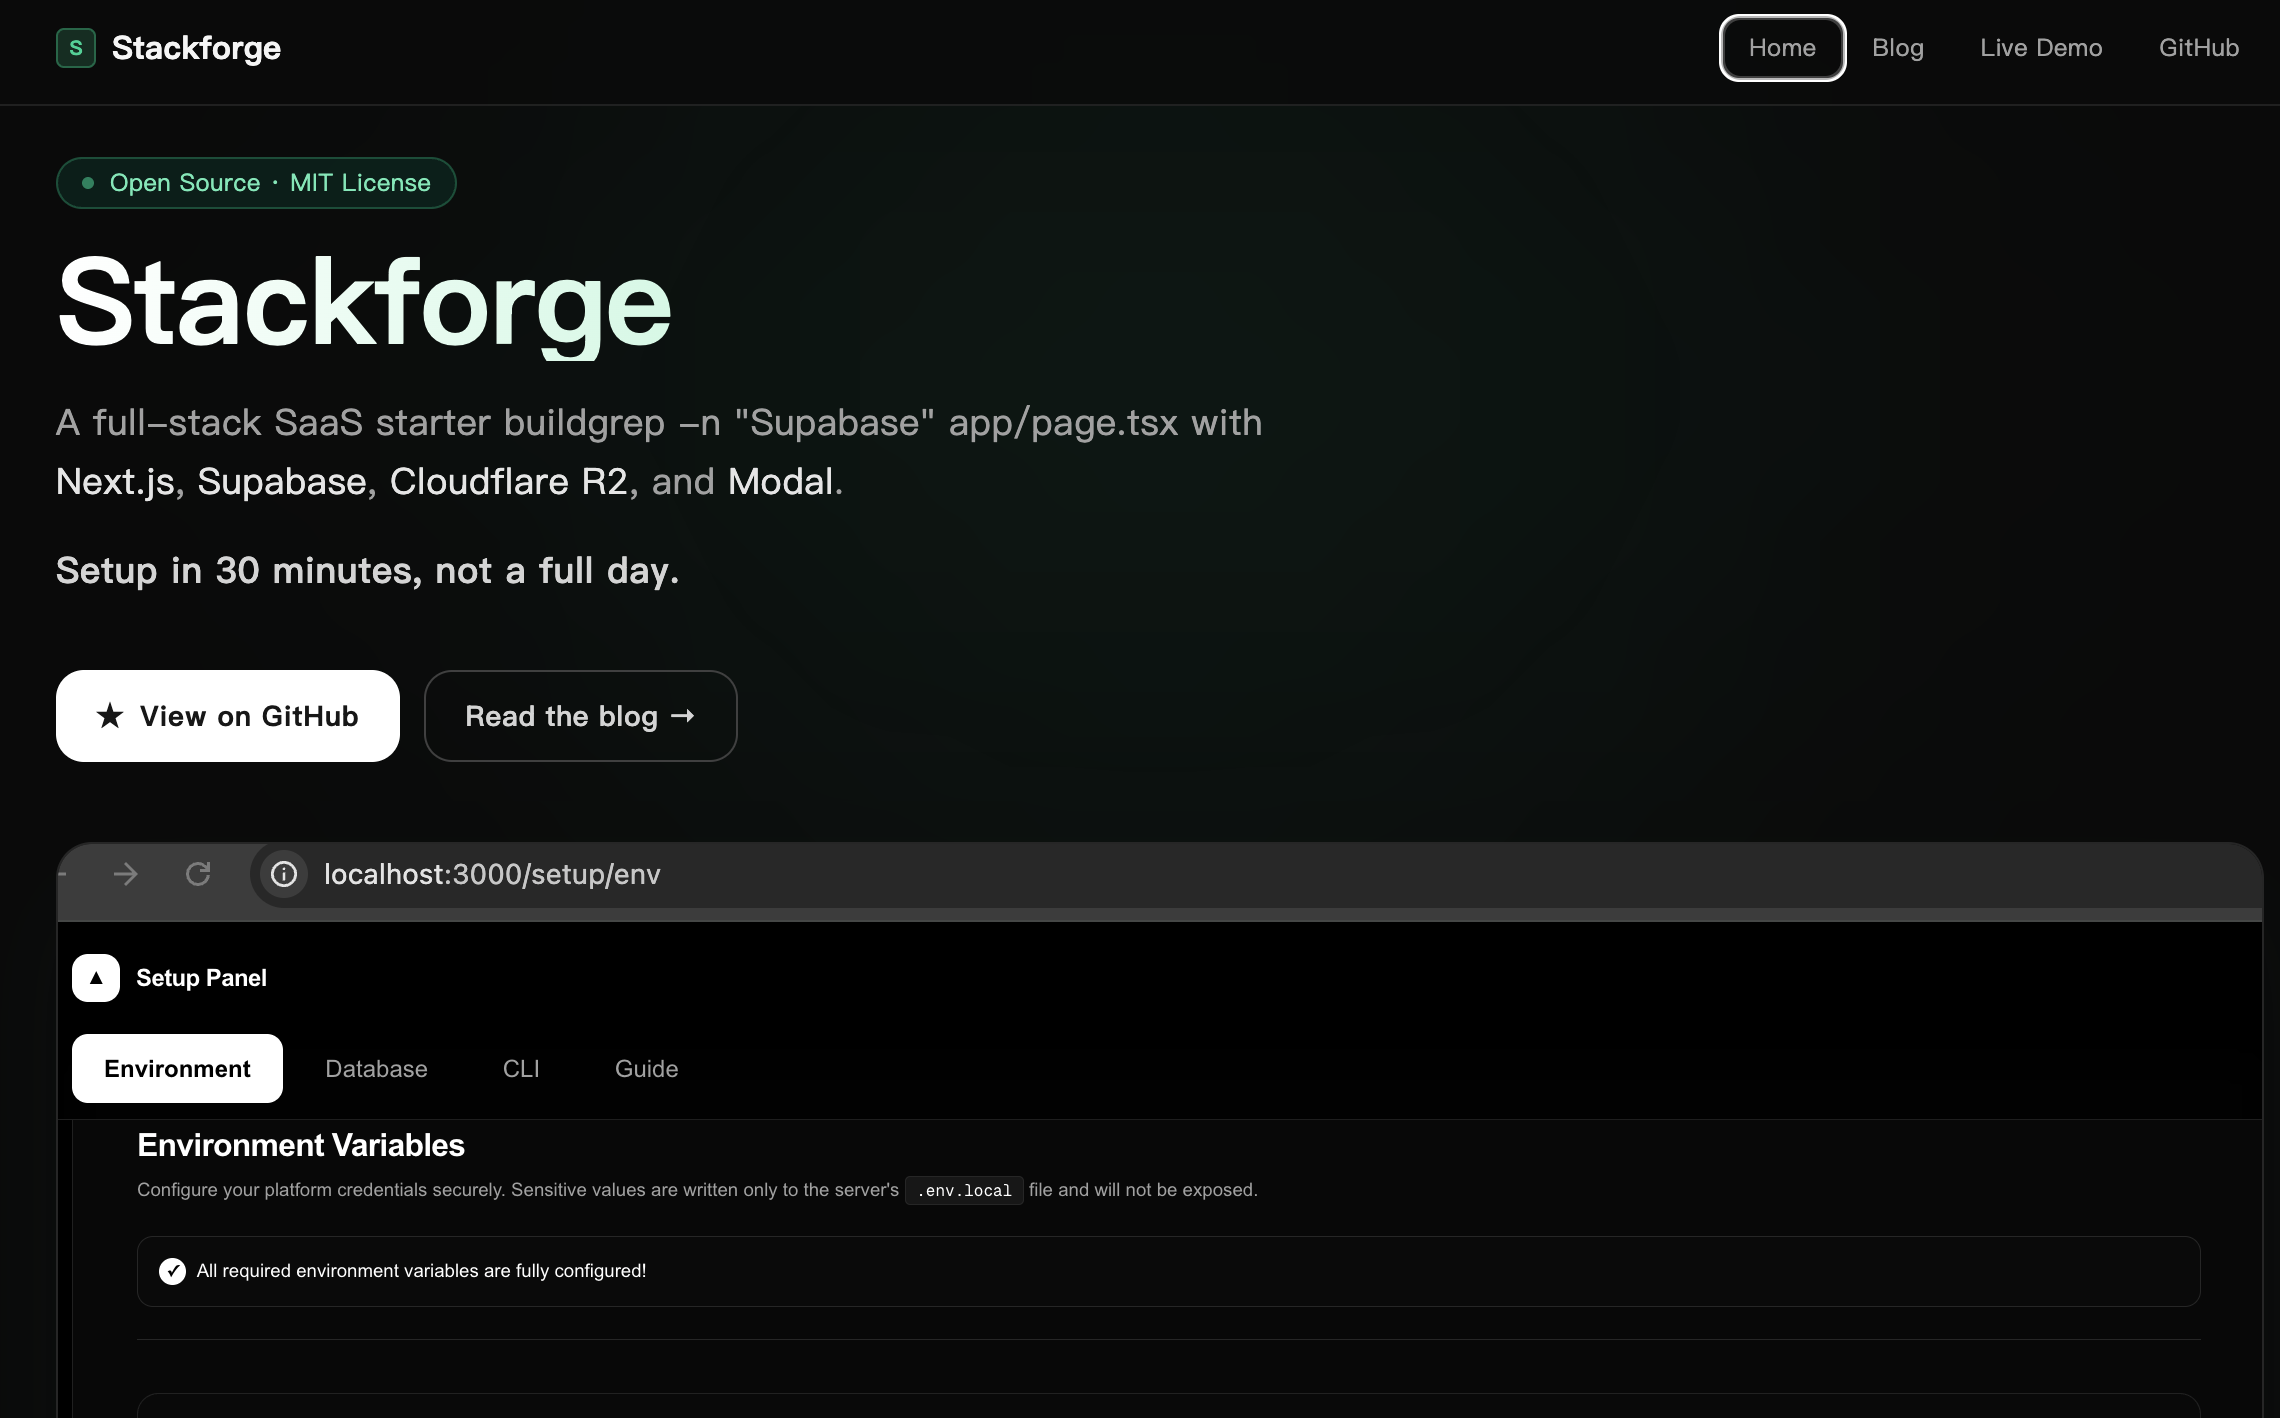Click the Modal text in hero description
The width and height of the screenshot is (2280, 1418).
tap(780, 482)
